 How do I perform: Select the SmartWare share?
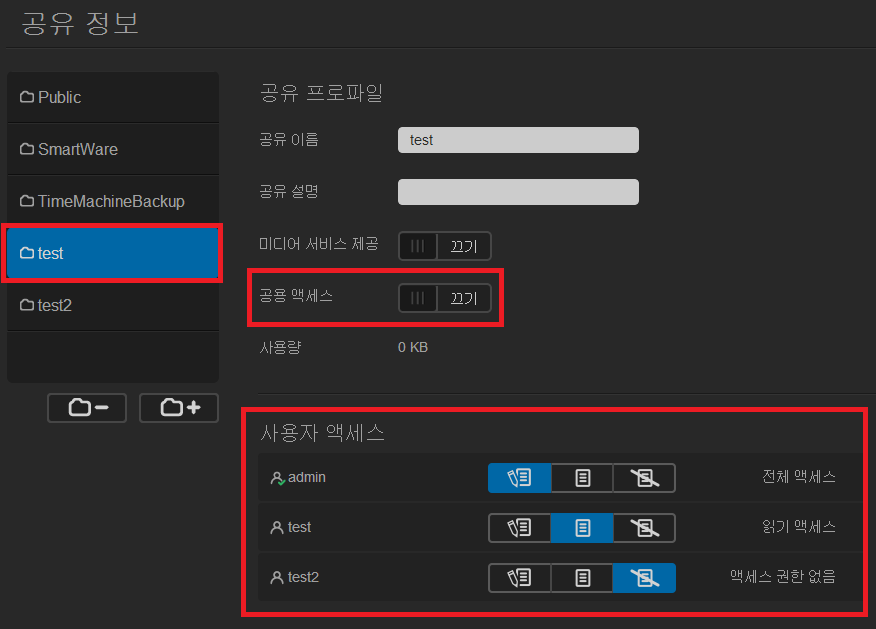pyautogui.click(x=112, y=149)
